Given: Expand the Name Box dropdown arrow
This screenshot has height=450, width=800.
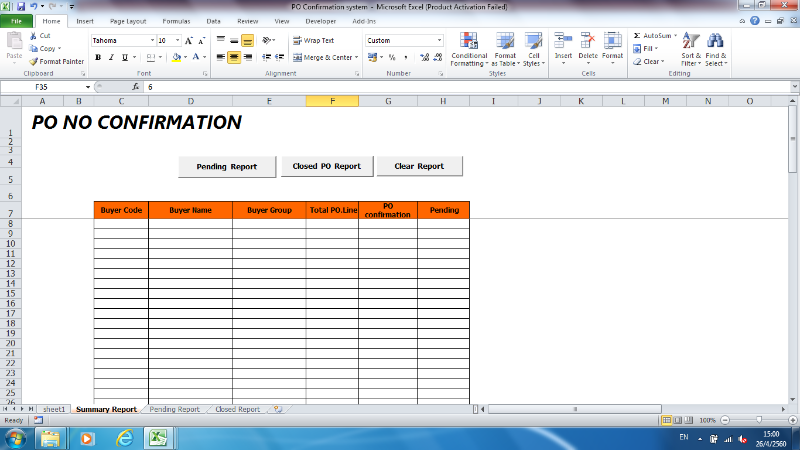Looking at the screenshot, I should tap(87, 88).
